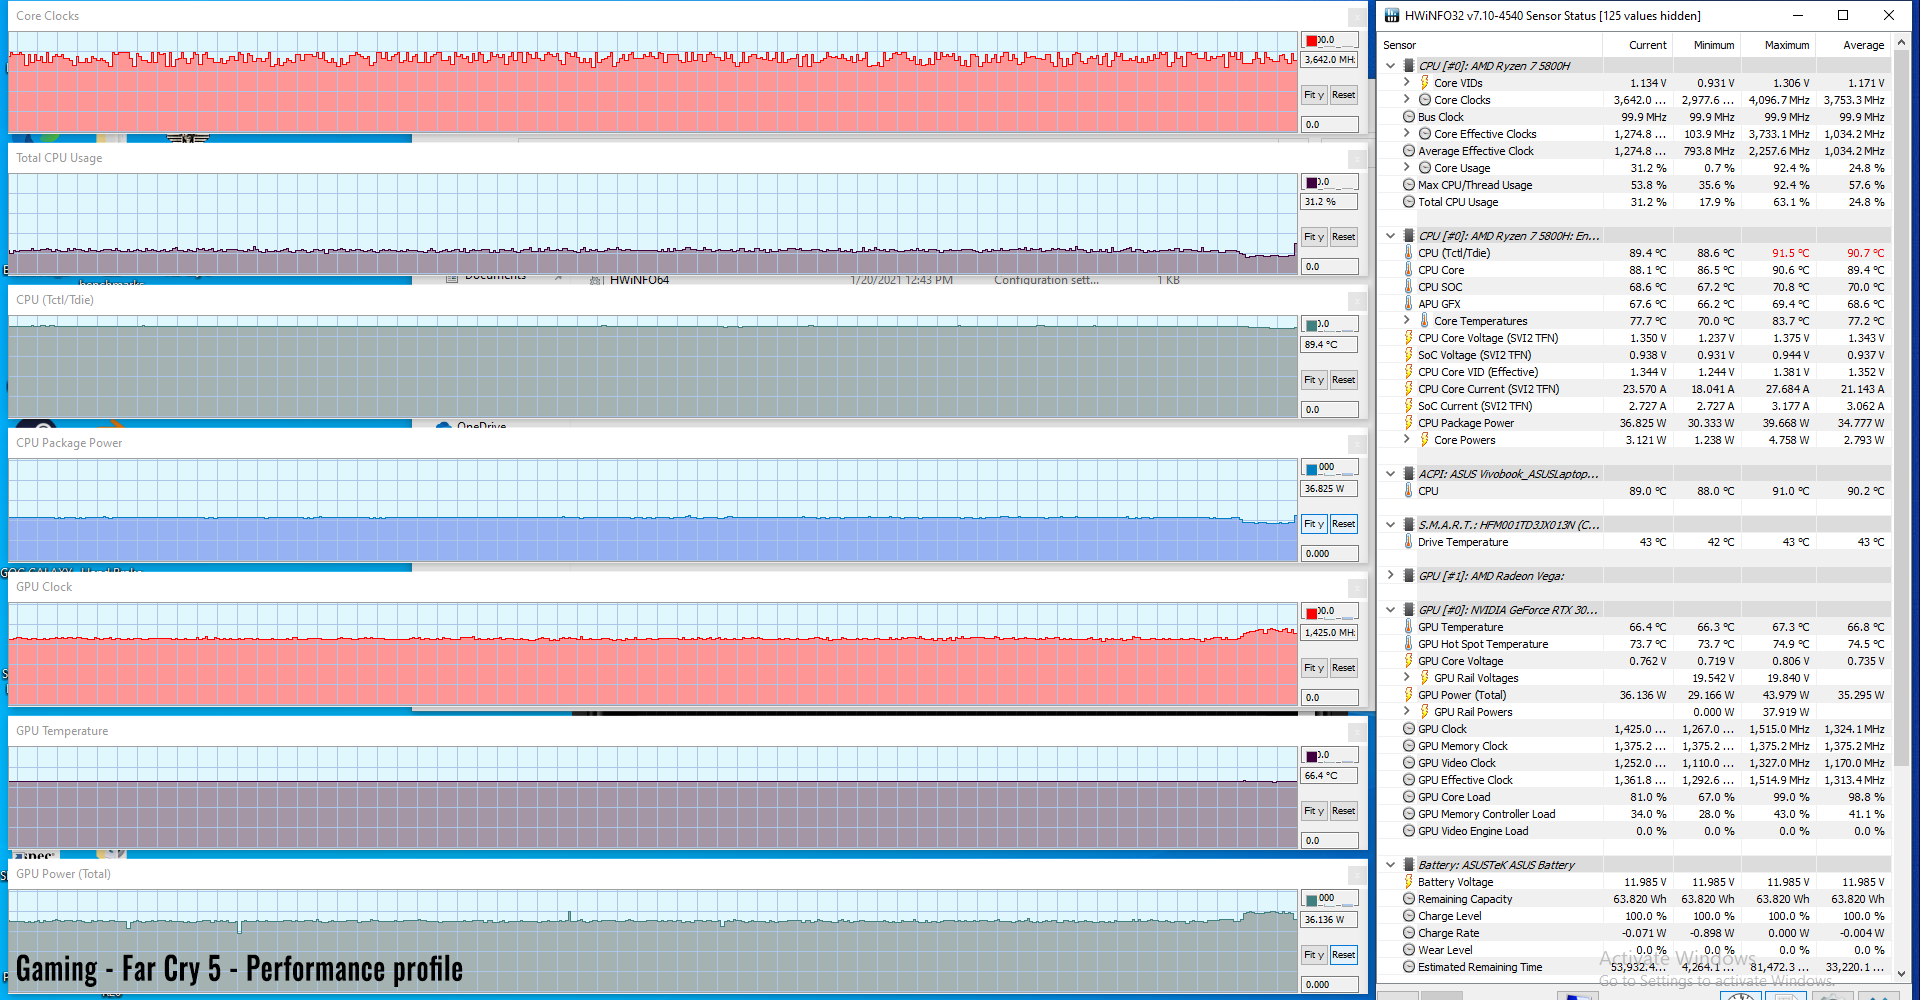1920x1000 pixels.
Task: Click the GPU Power (Total) lightning icon
Action: coord(1408,695)
